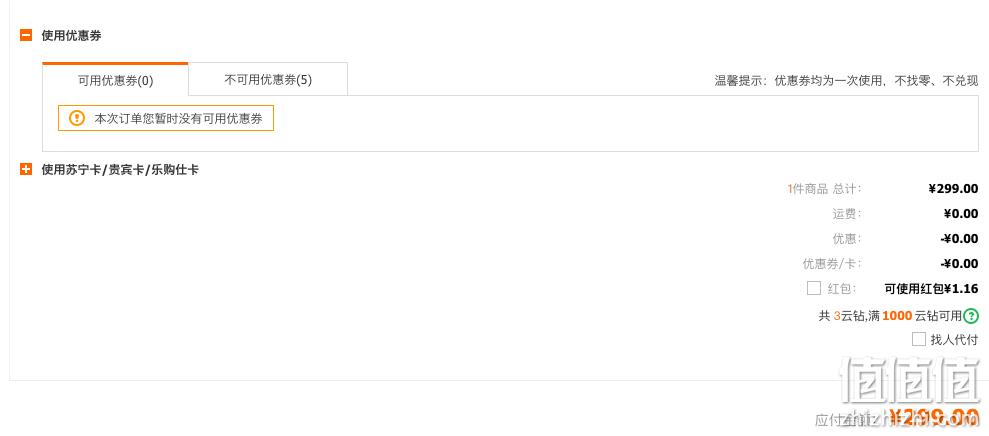989x436 pixels.
Task: Click the 找人代付 label text
Action: [954, 340]
